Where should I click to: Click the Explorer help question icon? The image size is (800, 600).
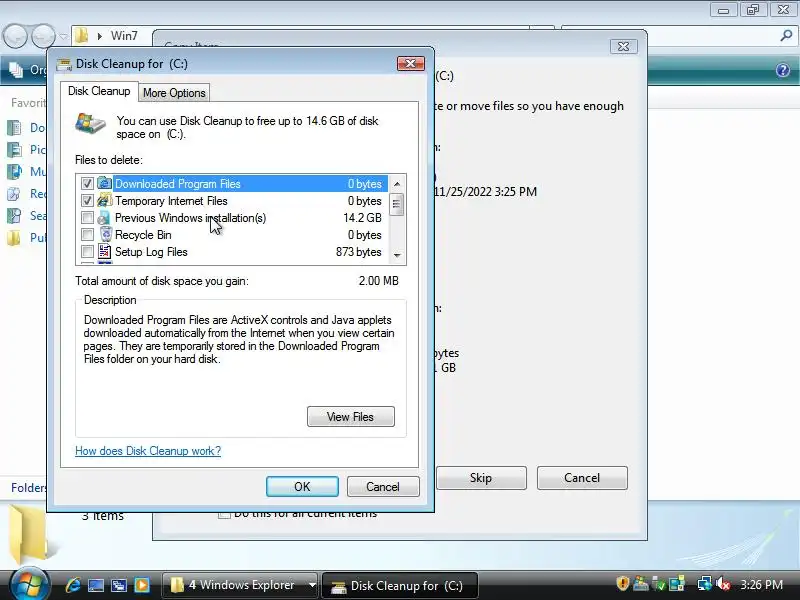783,70
